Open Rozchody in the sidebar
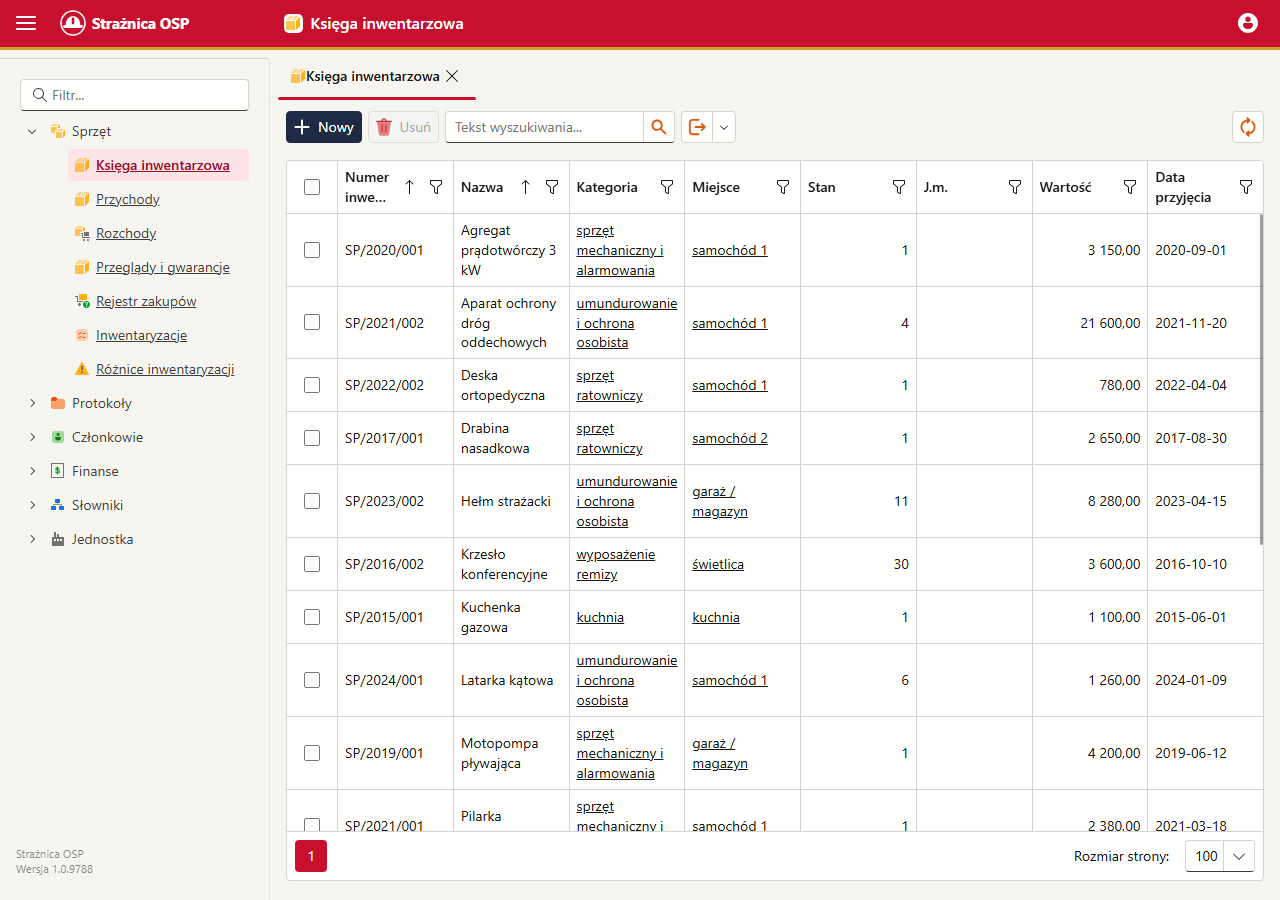The image size is (1280, 900). pos(126,233)
